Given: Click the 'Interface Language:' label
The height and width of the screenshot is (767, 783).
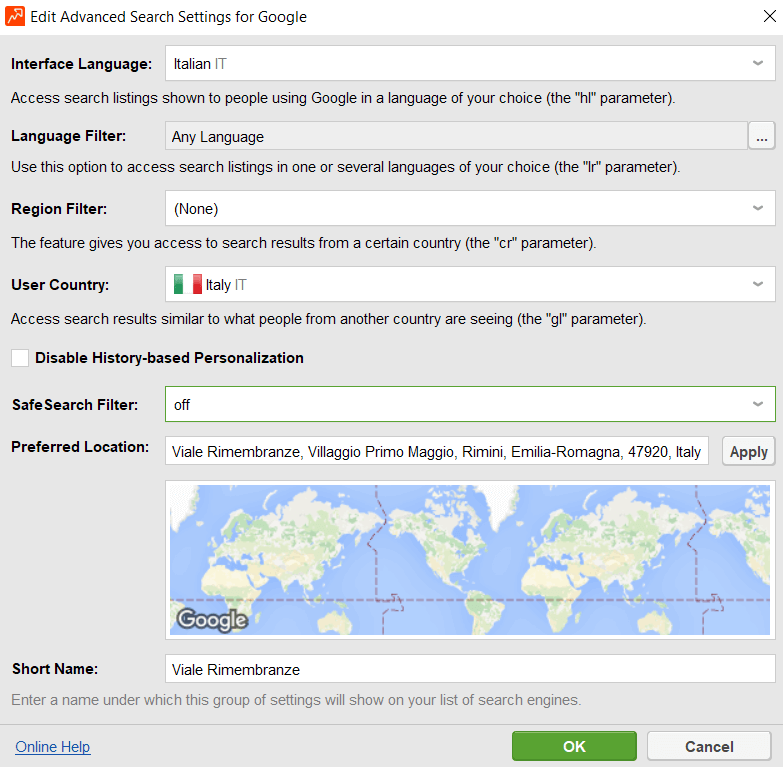Looking at the screenshot, I should click(x=81, y=64).
